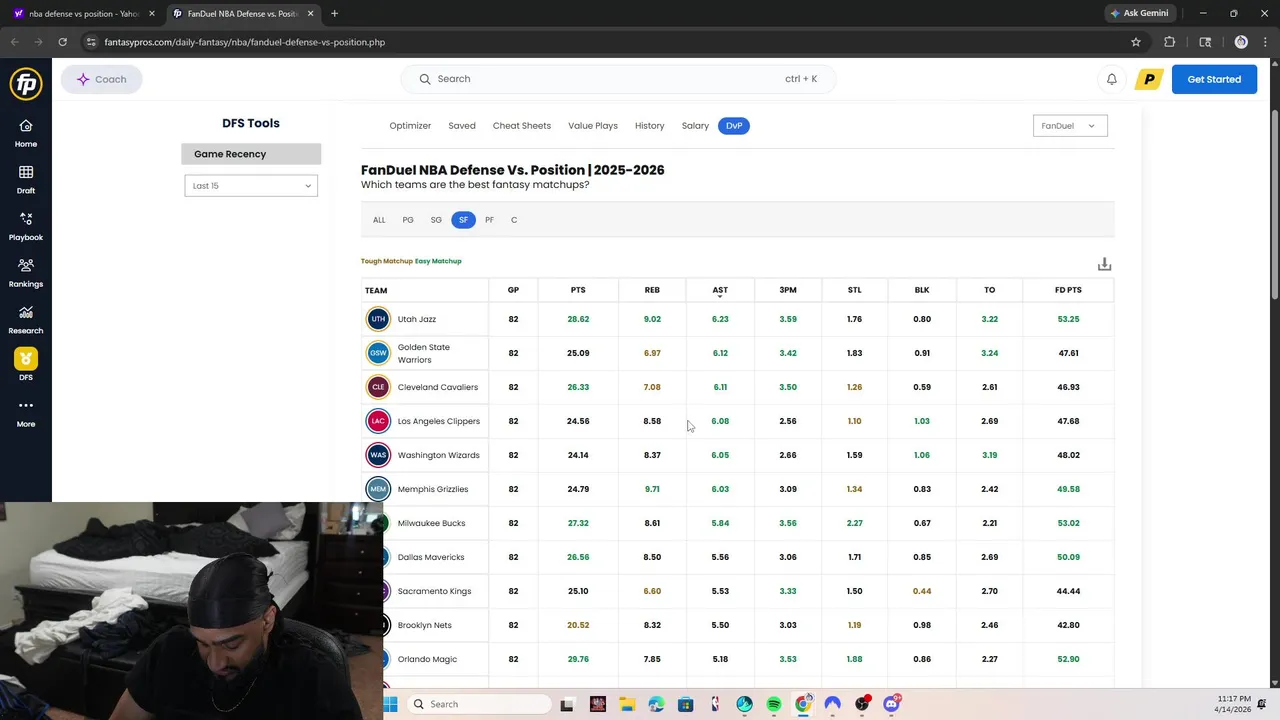The width and height of the screenshot is (1280, 720).
Task: Open Rankings in the sidebar
Action: pos(26,273)
